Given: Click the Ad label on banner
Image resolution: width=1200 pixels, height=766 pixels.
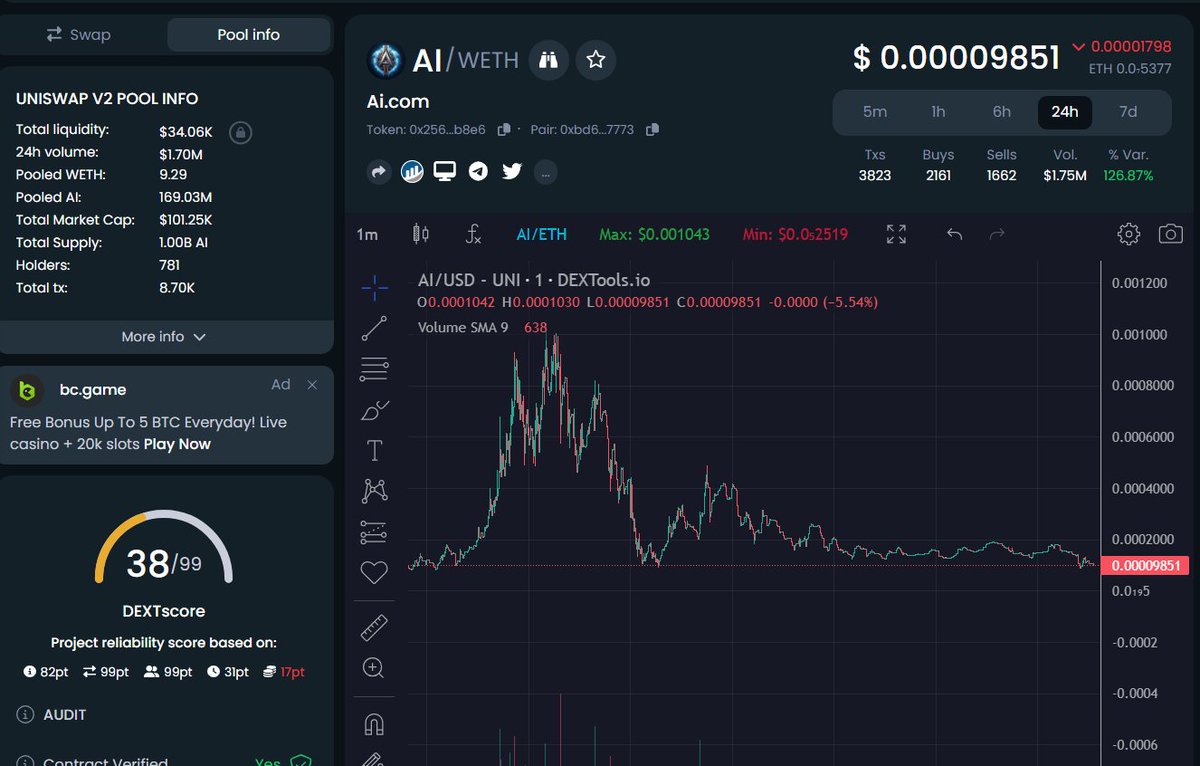Looking at the screenshot, I should pos(281,385).
